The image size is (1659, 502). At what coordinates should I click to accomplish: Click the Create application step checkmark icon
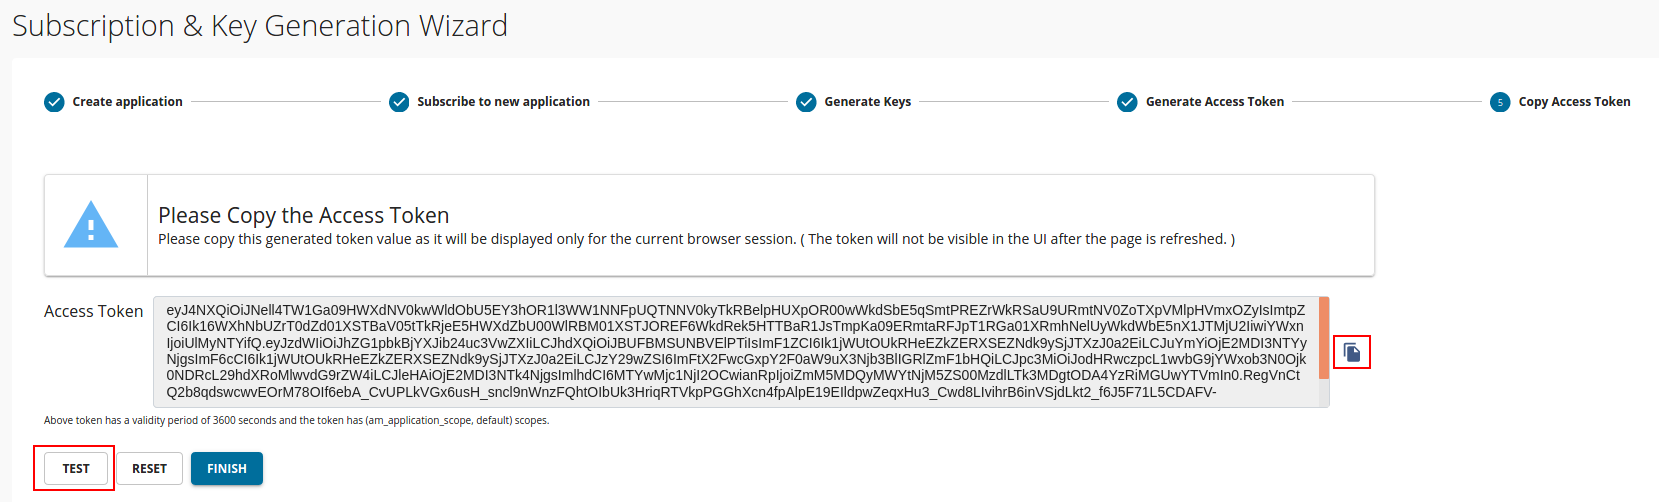click(54, 102)
